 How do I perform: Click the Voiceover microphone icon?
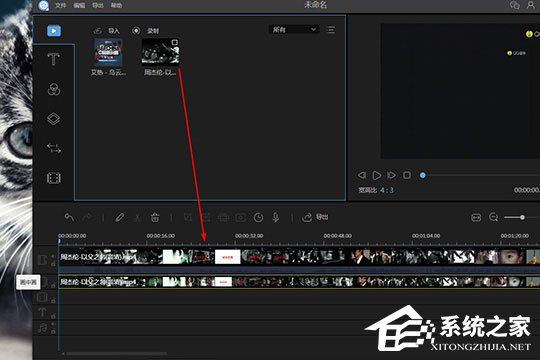pyautogui.click(x=276, y=217)
